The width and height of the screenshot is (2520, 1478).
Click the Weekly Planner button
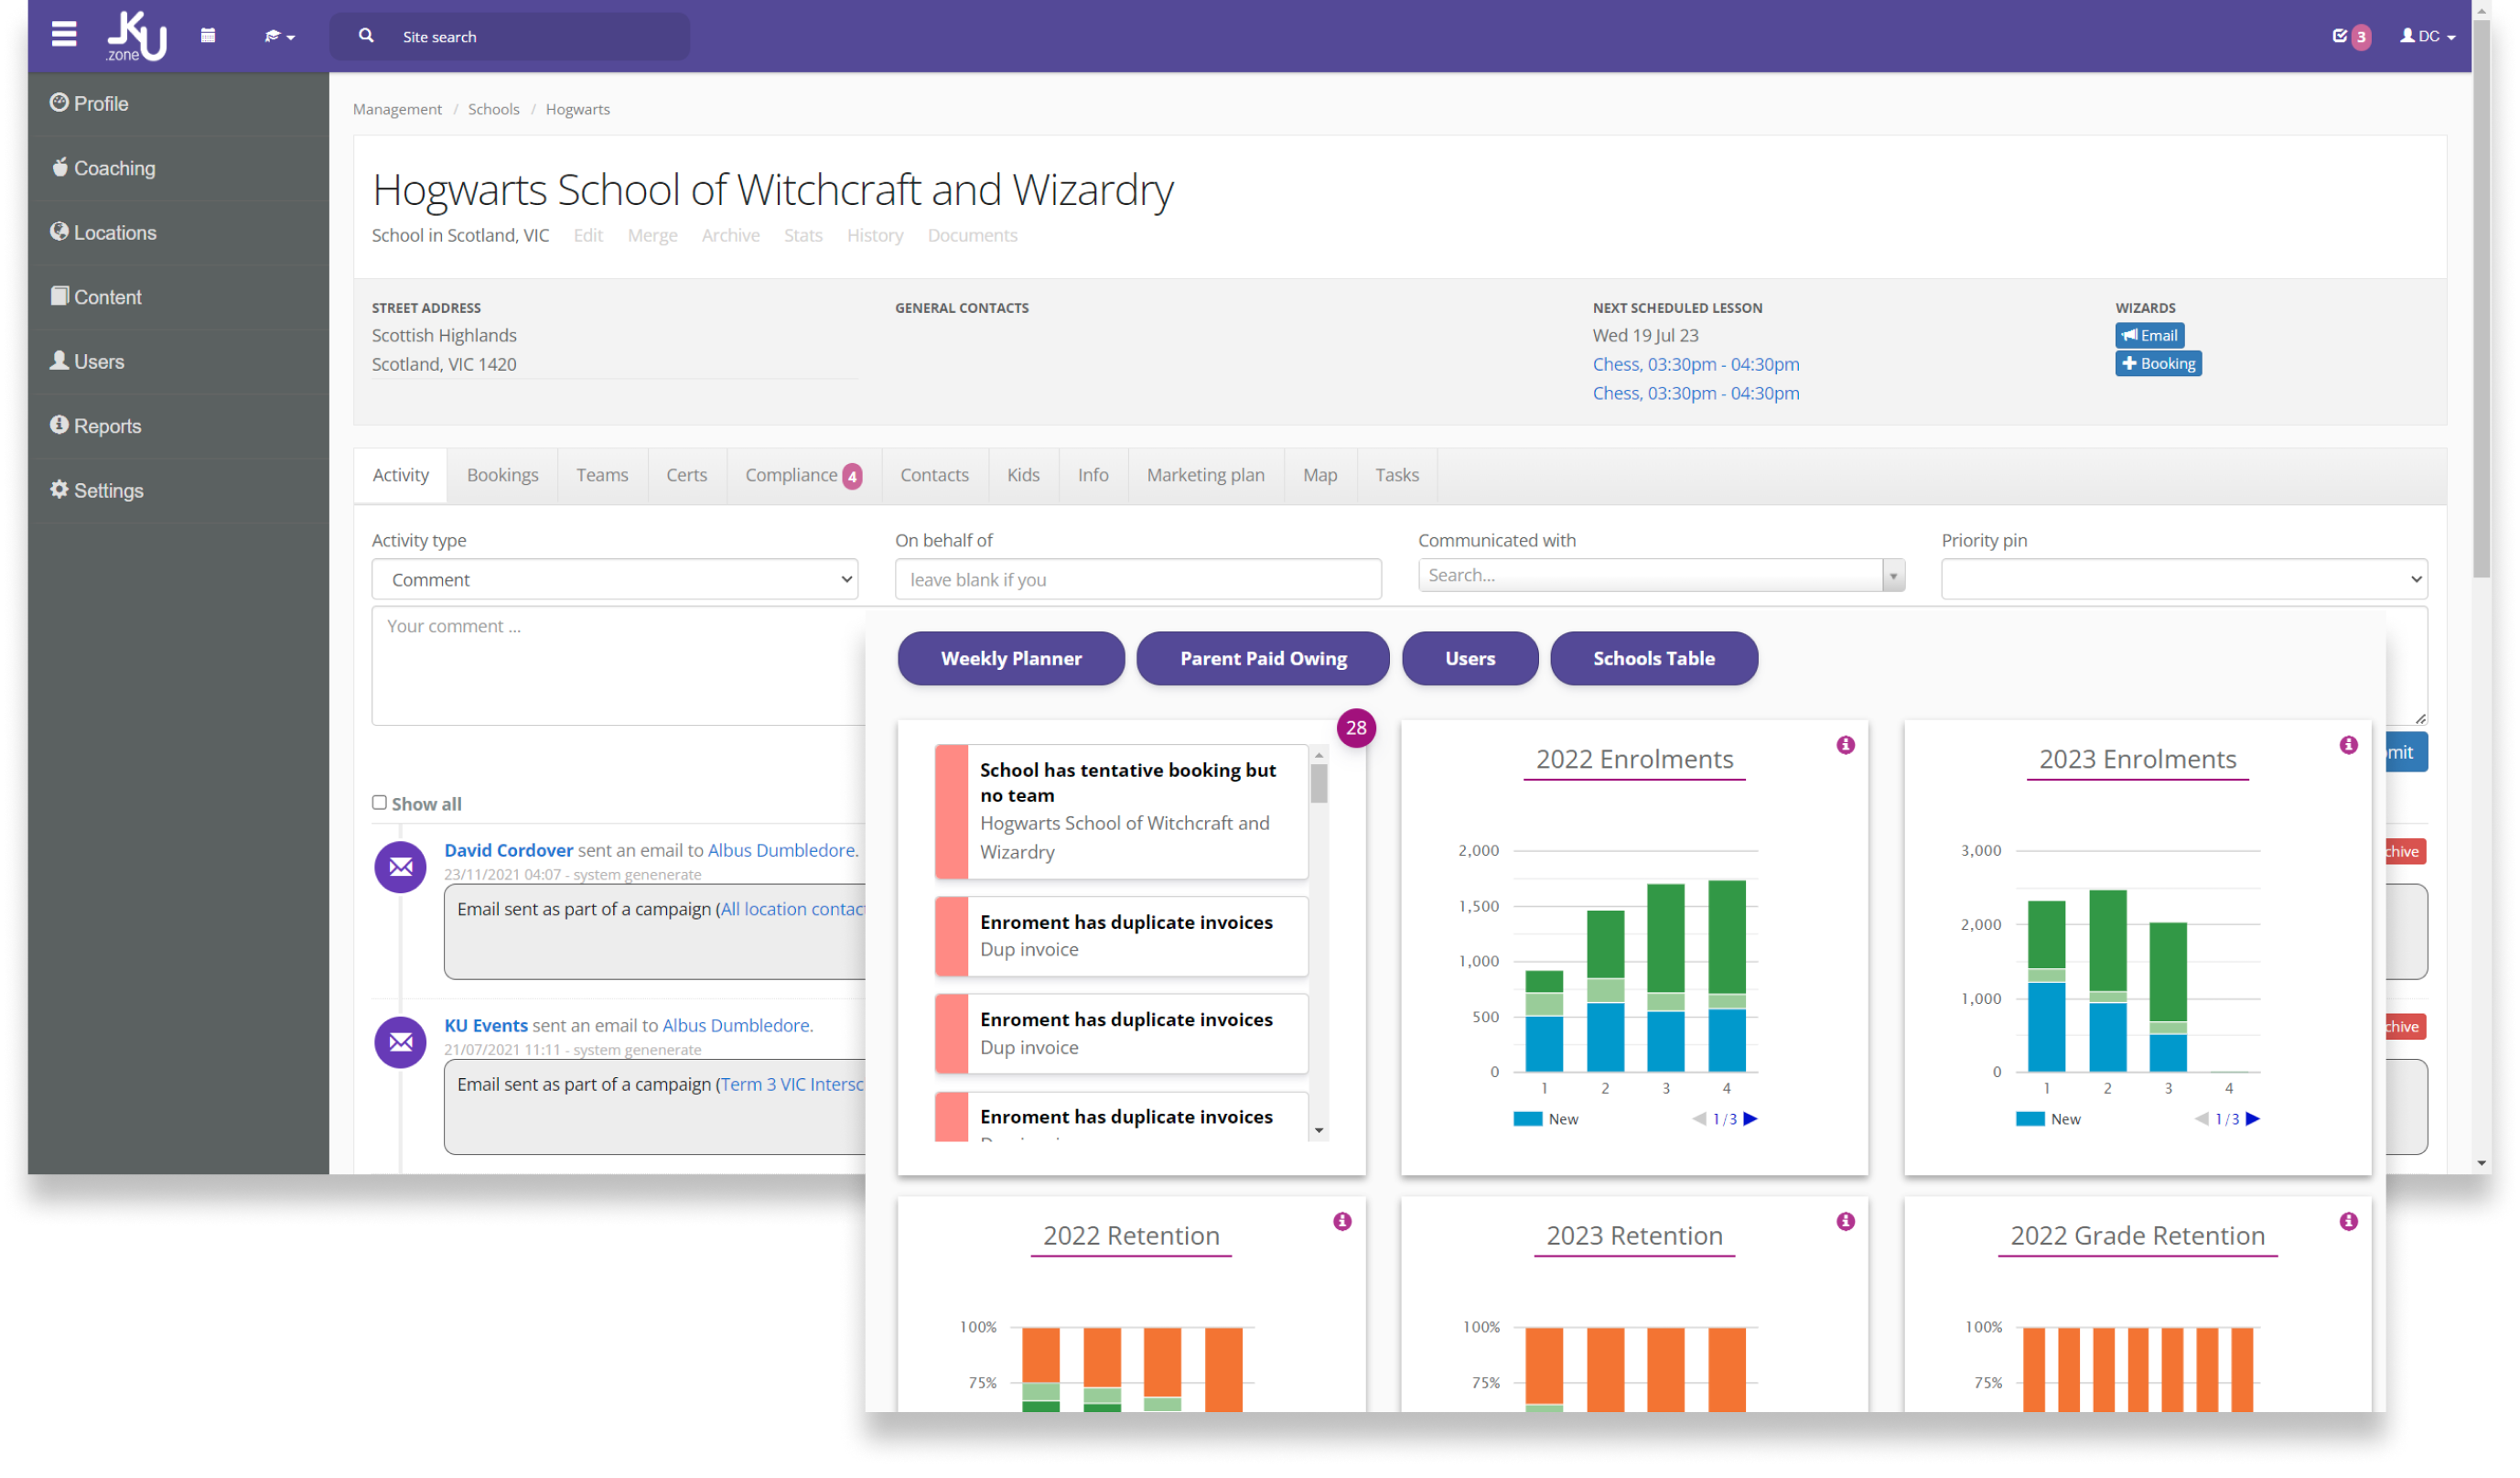click(x=1011, y=659)
